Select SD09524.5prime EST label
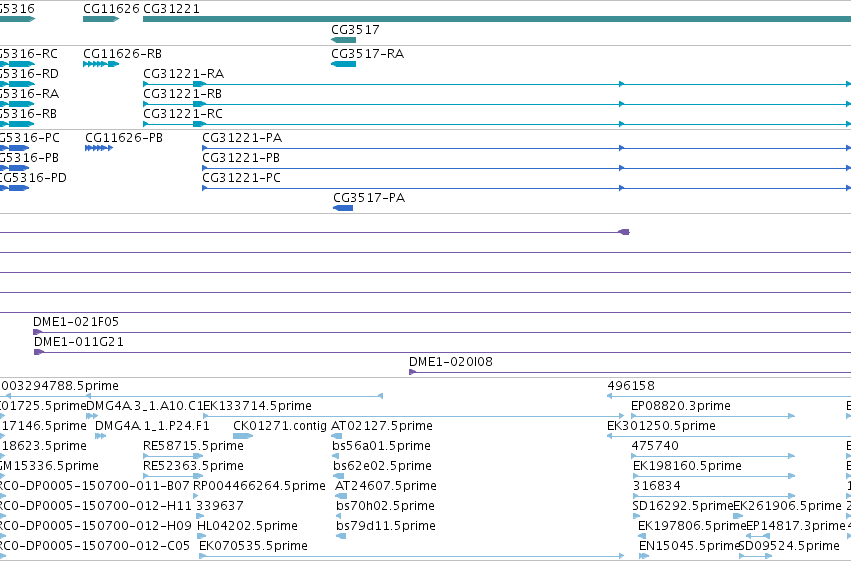851x561 pixels. click(x=789, y=546)
